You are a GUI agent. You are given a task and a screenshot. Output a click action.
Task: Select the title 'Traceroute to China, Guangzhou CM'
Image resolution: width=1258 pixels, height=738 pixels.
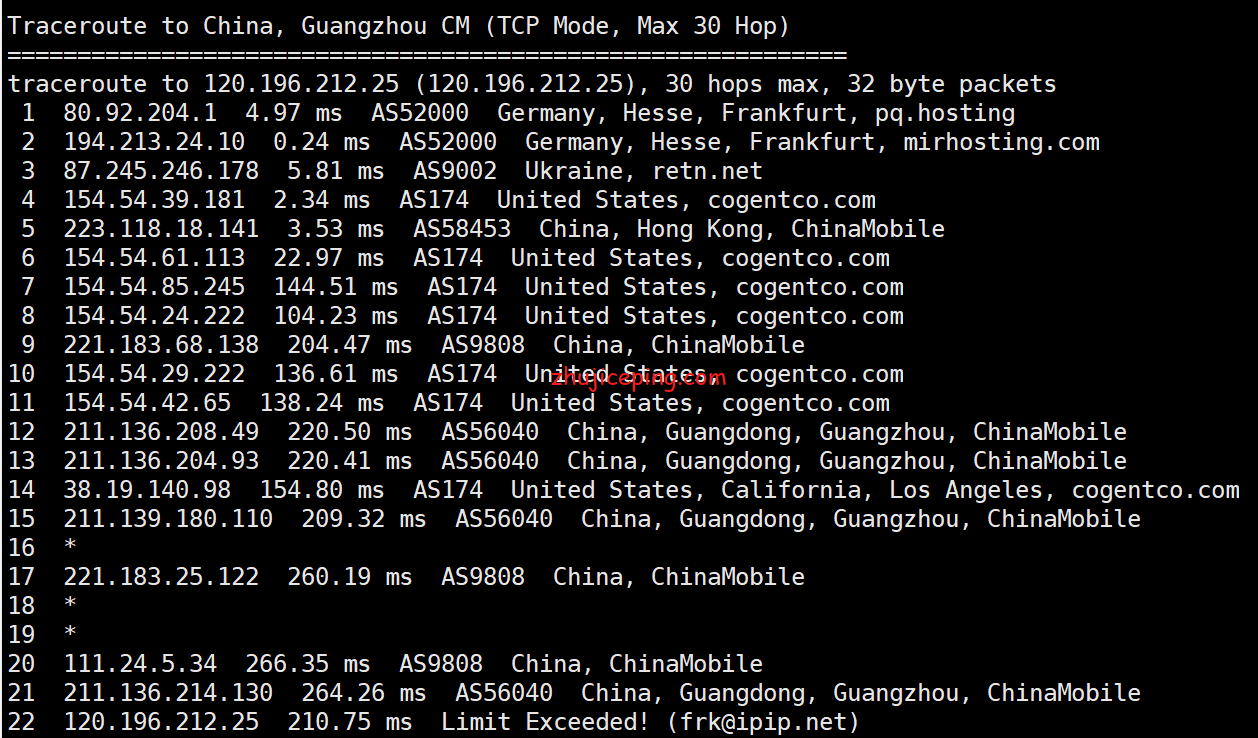pyautogui.click(x=240, y=26)
